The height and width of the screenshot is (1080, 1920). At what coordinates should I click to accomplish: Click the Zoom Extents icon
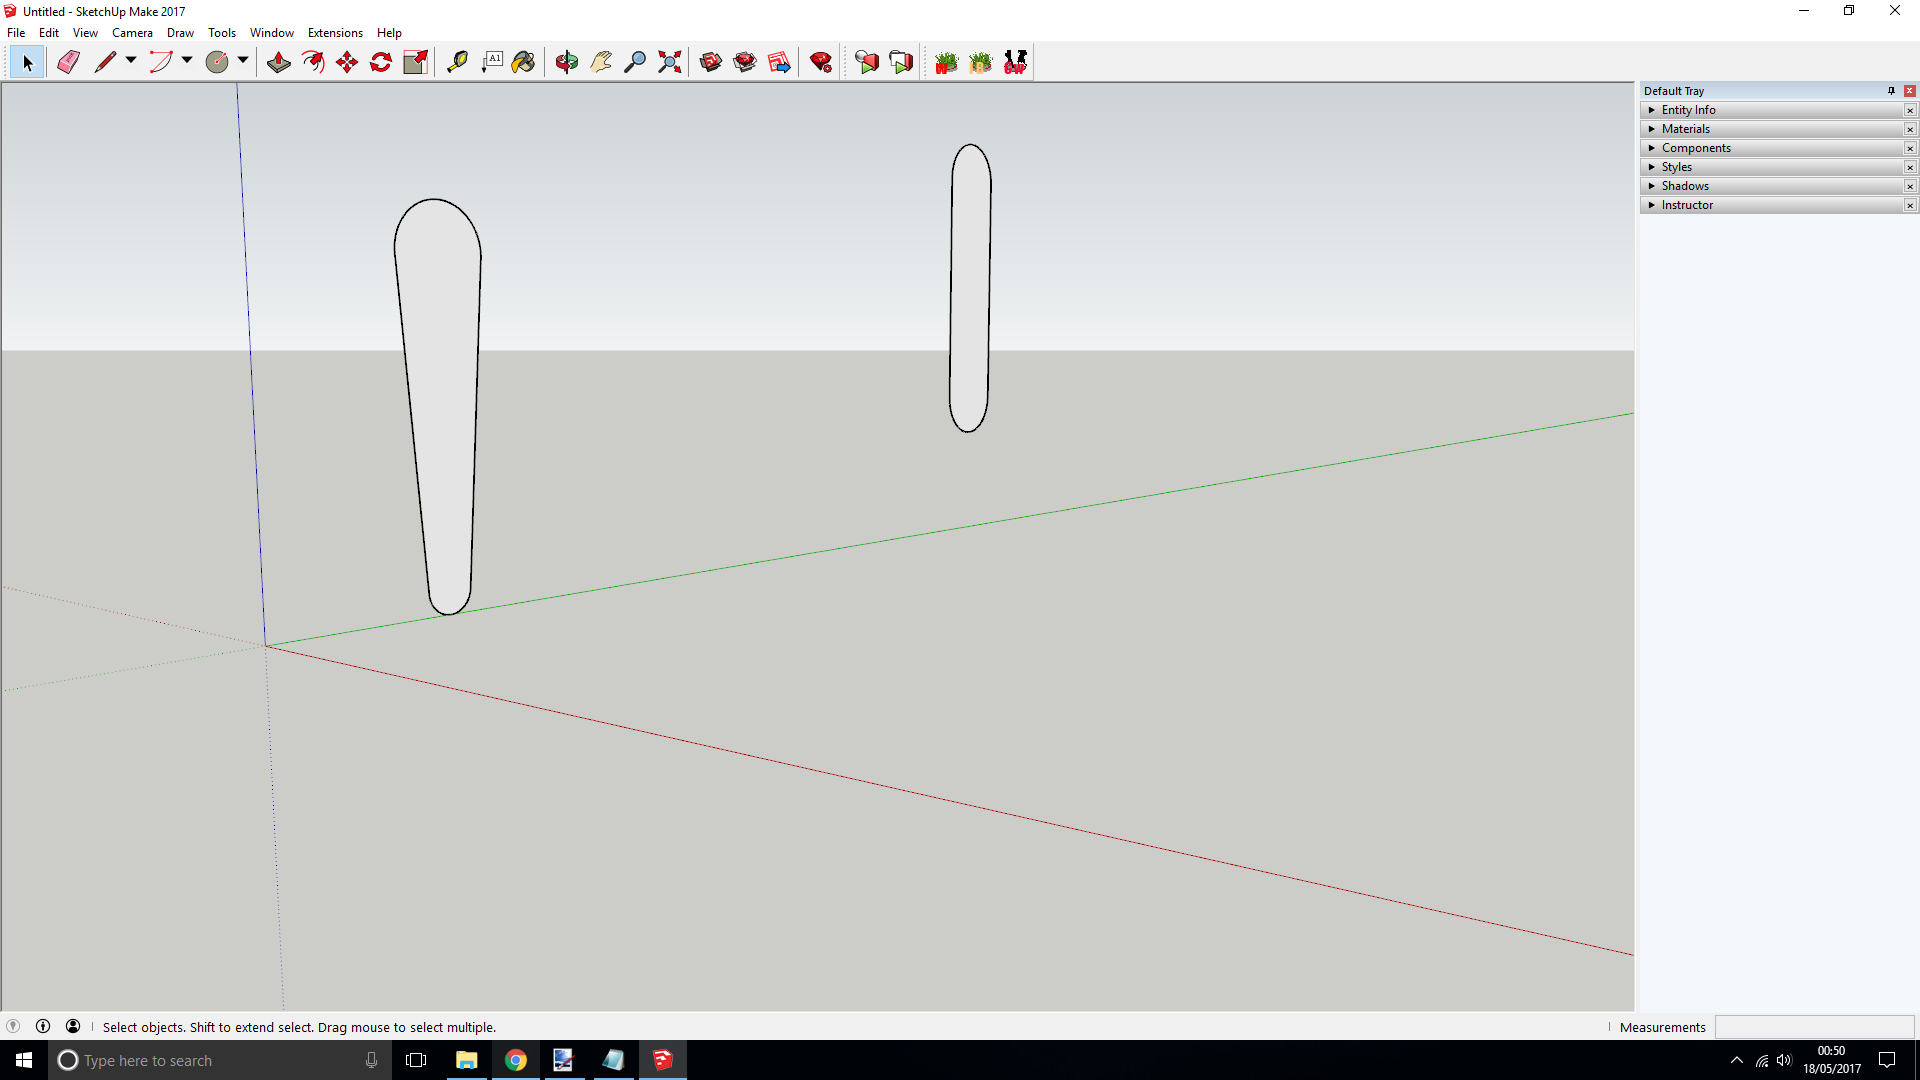point(670,62)
